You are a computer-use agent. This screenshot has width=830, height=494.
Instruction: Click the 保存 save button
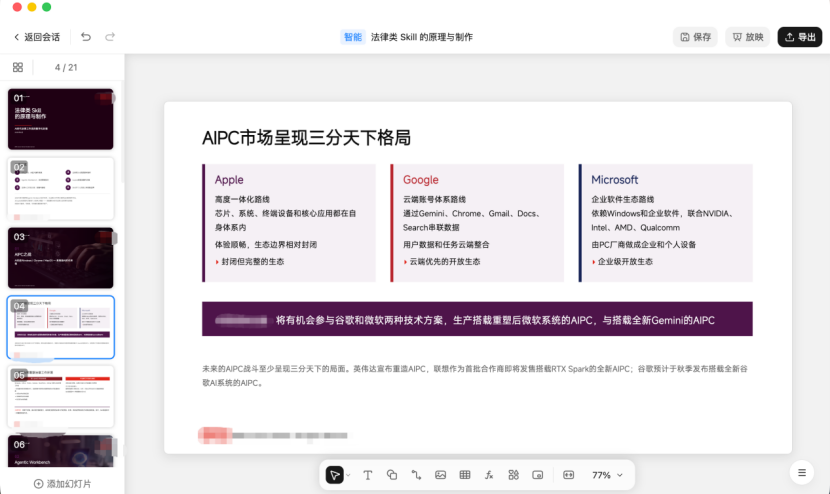(695, 37)
